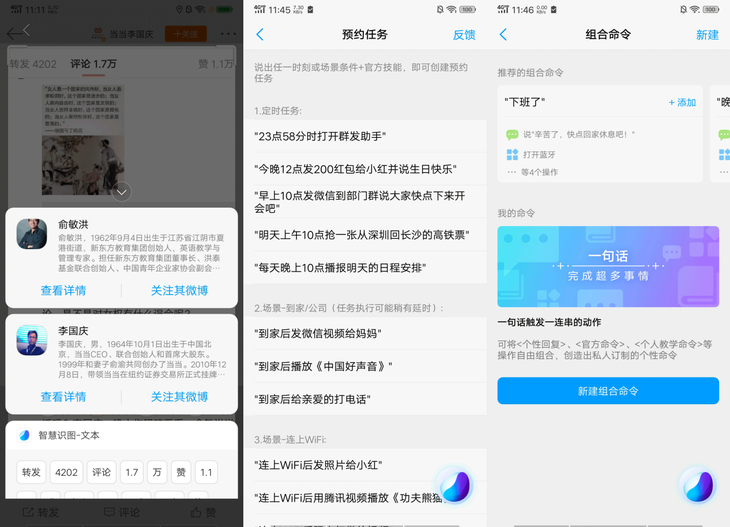
Task: Open the three-dot menu on Weibo header
Action: tap(228, 34)
